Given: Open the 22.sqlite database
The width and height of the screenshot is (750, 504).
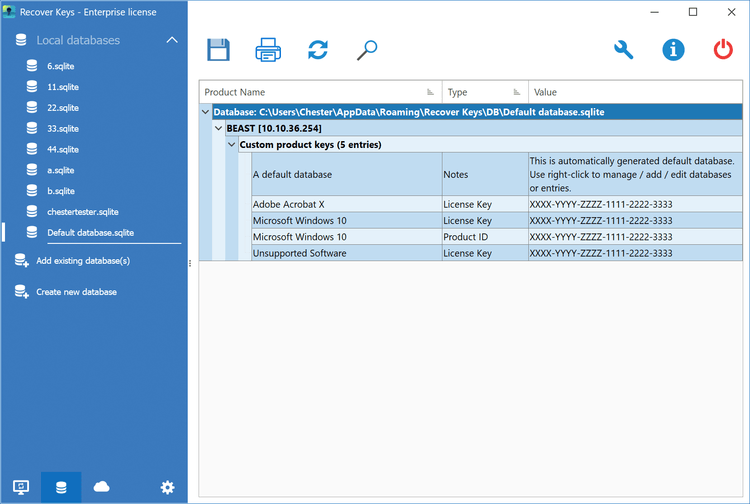Looking at the screenshot, I should (63, 108).
